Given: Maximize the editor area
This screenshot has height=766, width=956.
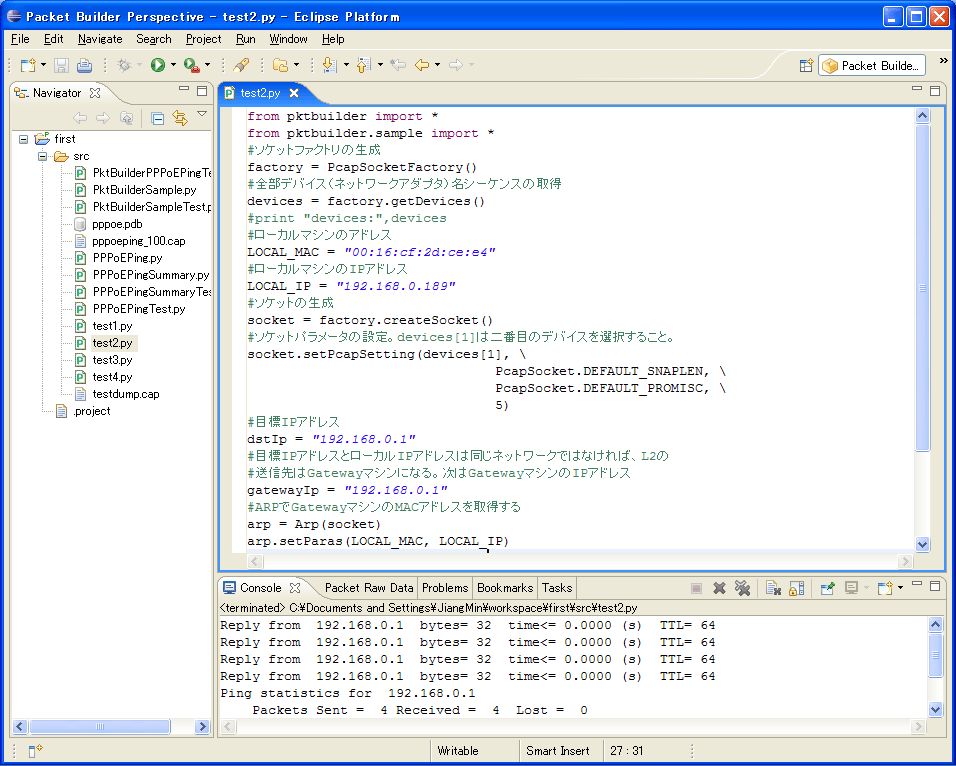Looking at the screenshot, I should [x=935, y=91].
